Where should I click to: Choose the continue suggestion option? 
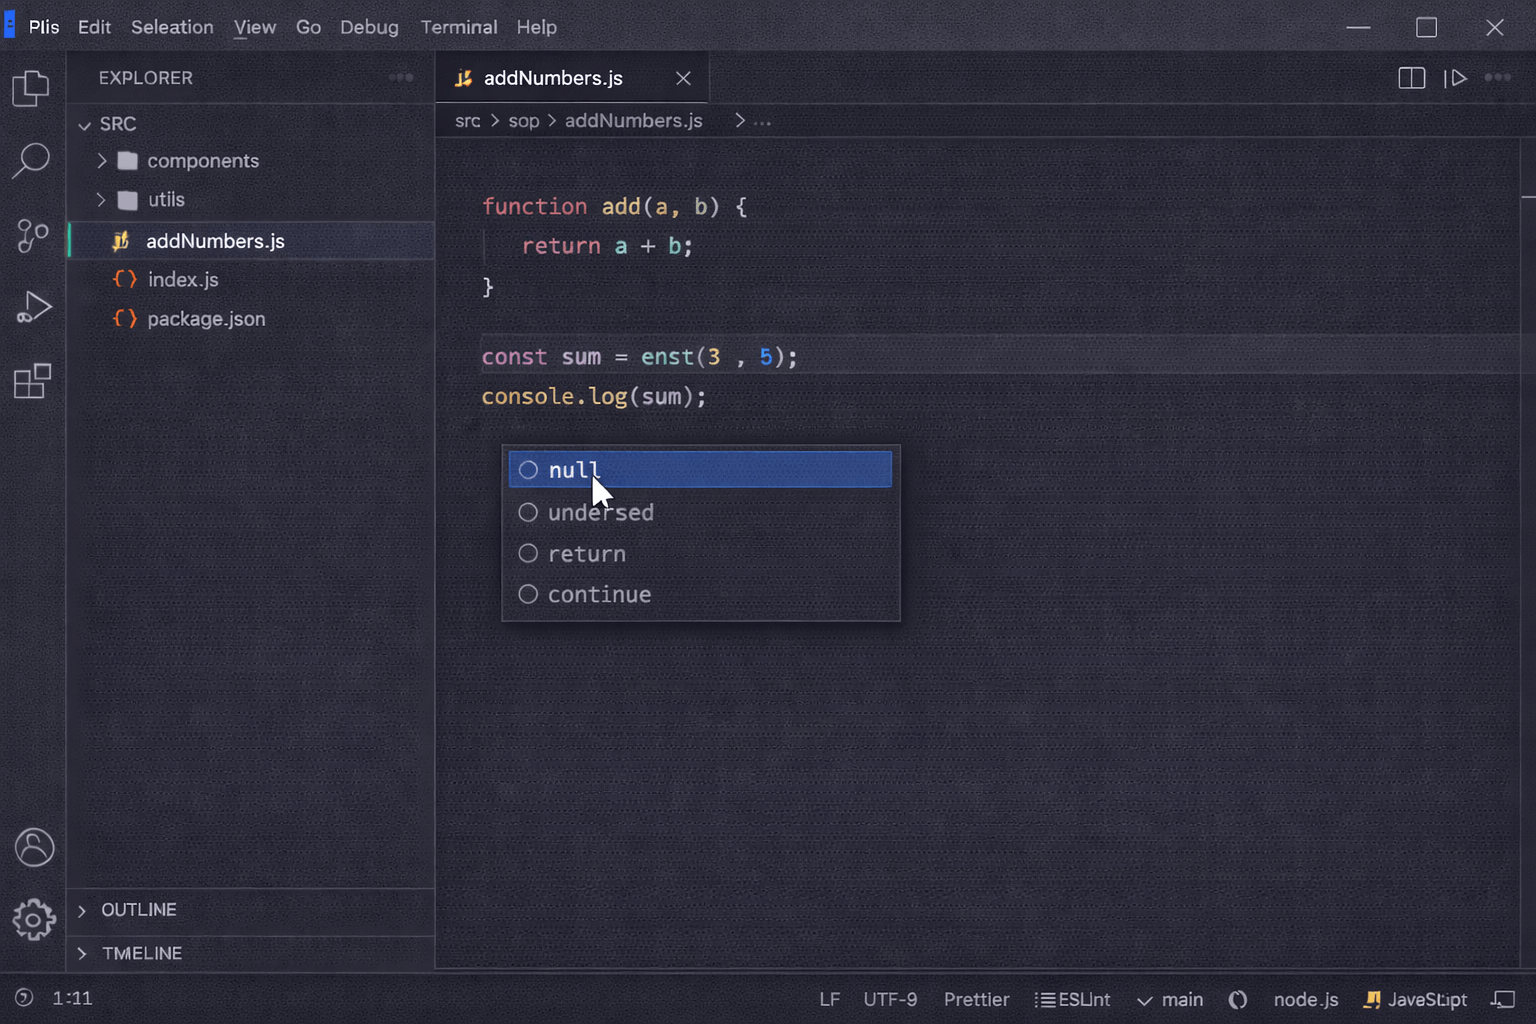click(x=599, y=593)
